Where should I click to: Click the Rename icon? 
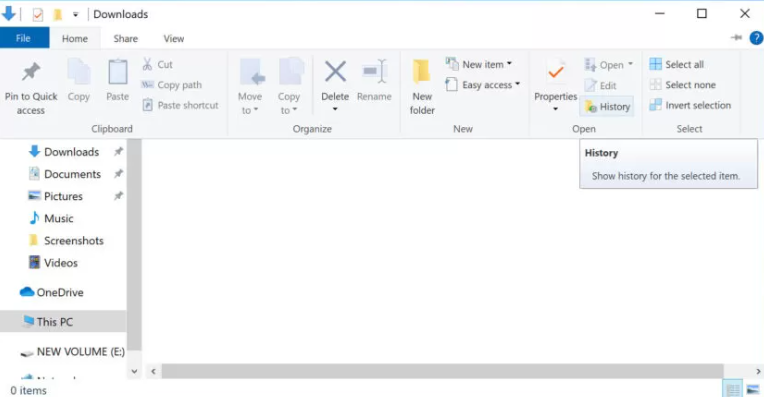tap(374, 72)
